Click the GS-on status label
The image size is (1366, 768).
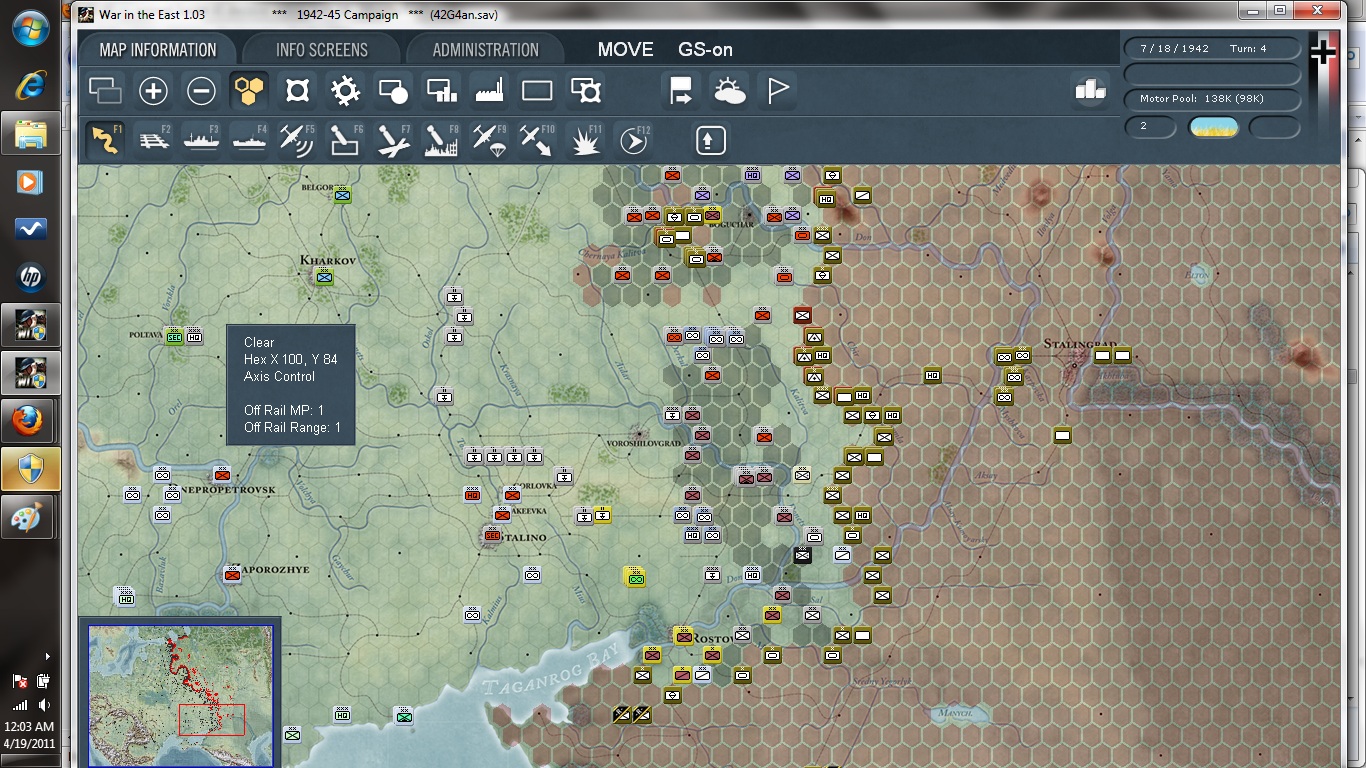[x=706, y=50]
